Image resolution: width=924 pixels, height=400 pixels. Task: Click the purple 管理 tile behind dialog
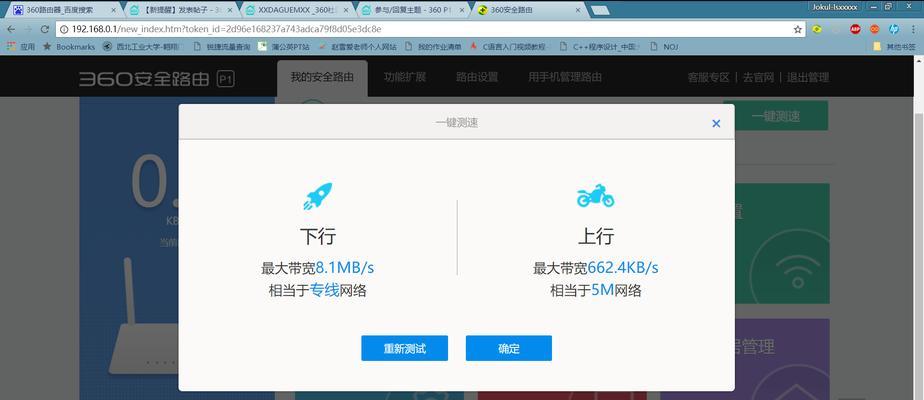point(782,359)
